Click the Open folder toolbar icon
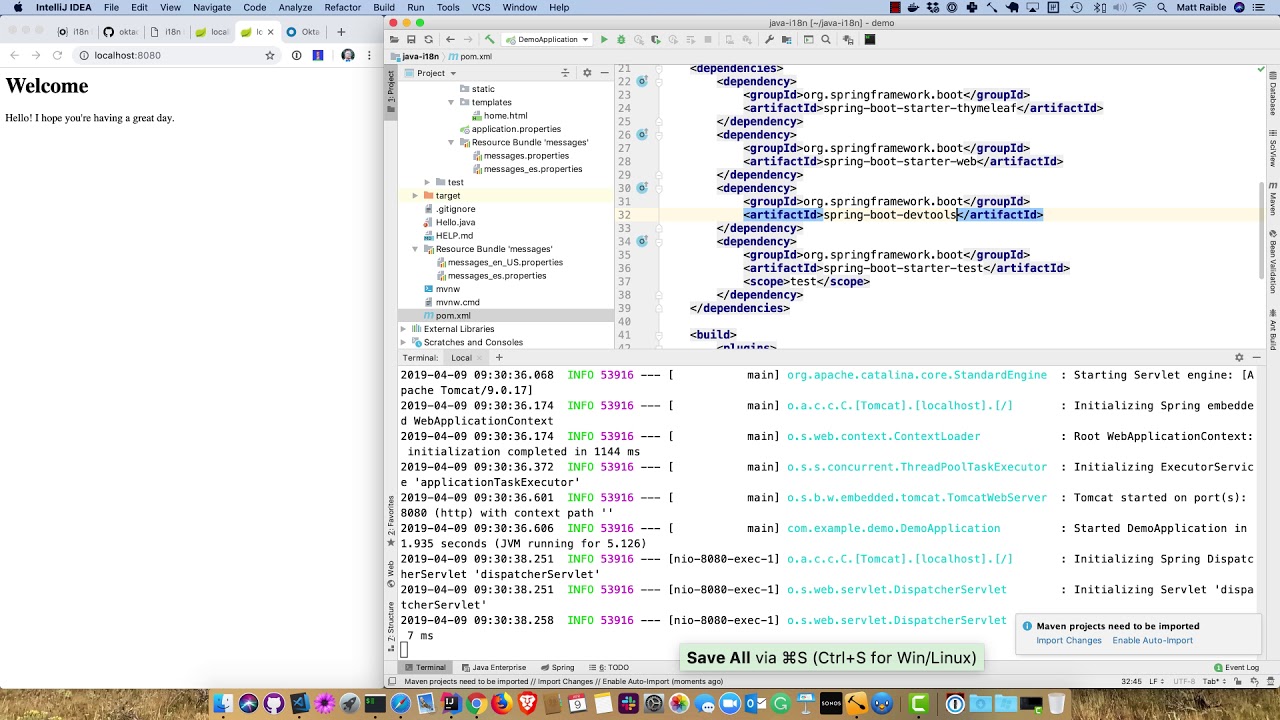 396,40
